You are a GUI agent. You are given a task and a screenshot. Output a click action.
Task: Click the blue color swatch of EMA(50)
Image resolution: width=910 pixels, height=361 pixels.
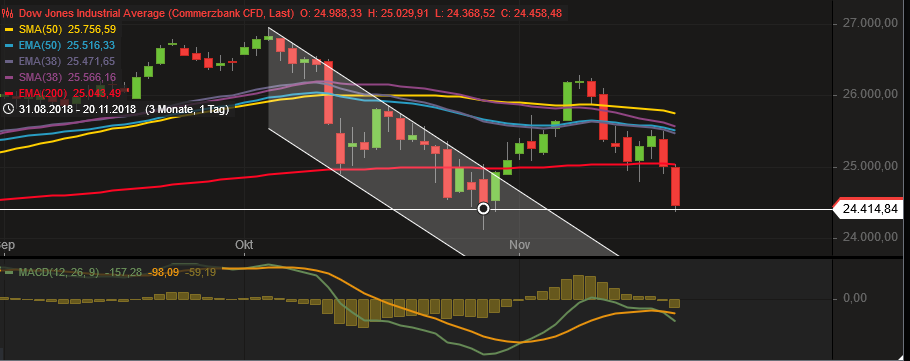click(9, 45)
